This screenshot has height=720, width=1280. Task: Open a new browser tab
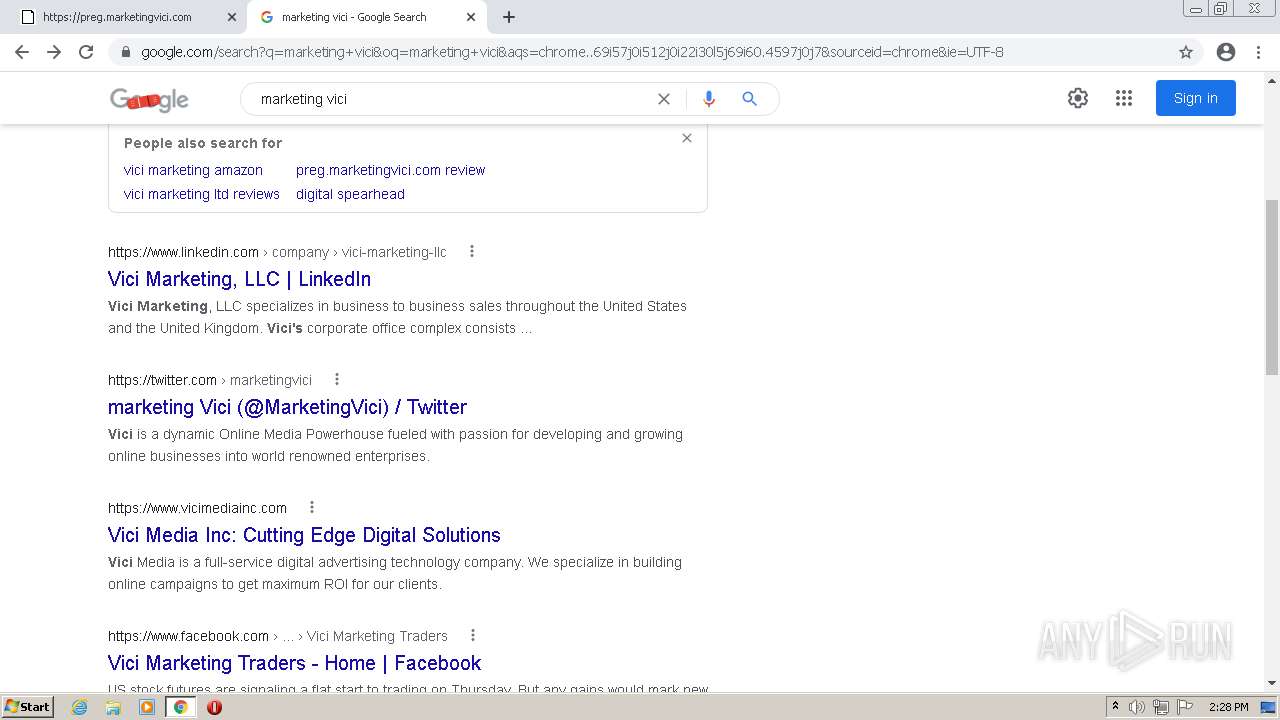(x=509, y=17)
